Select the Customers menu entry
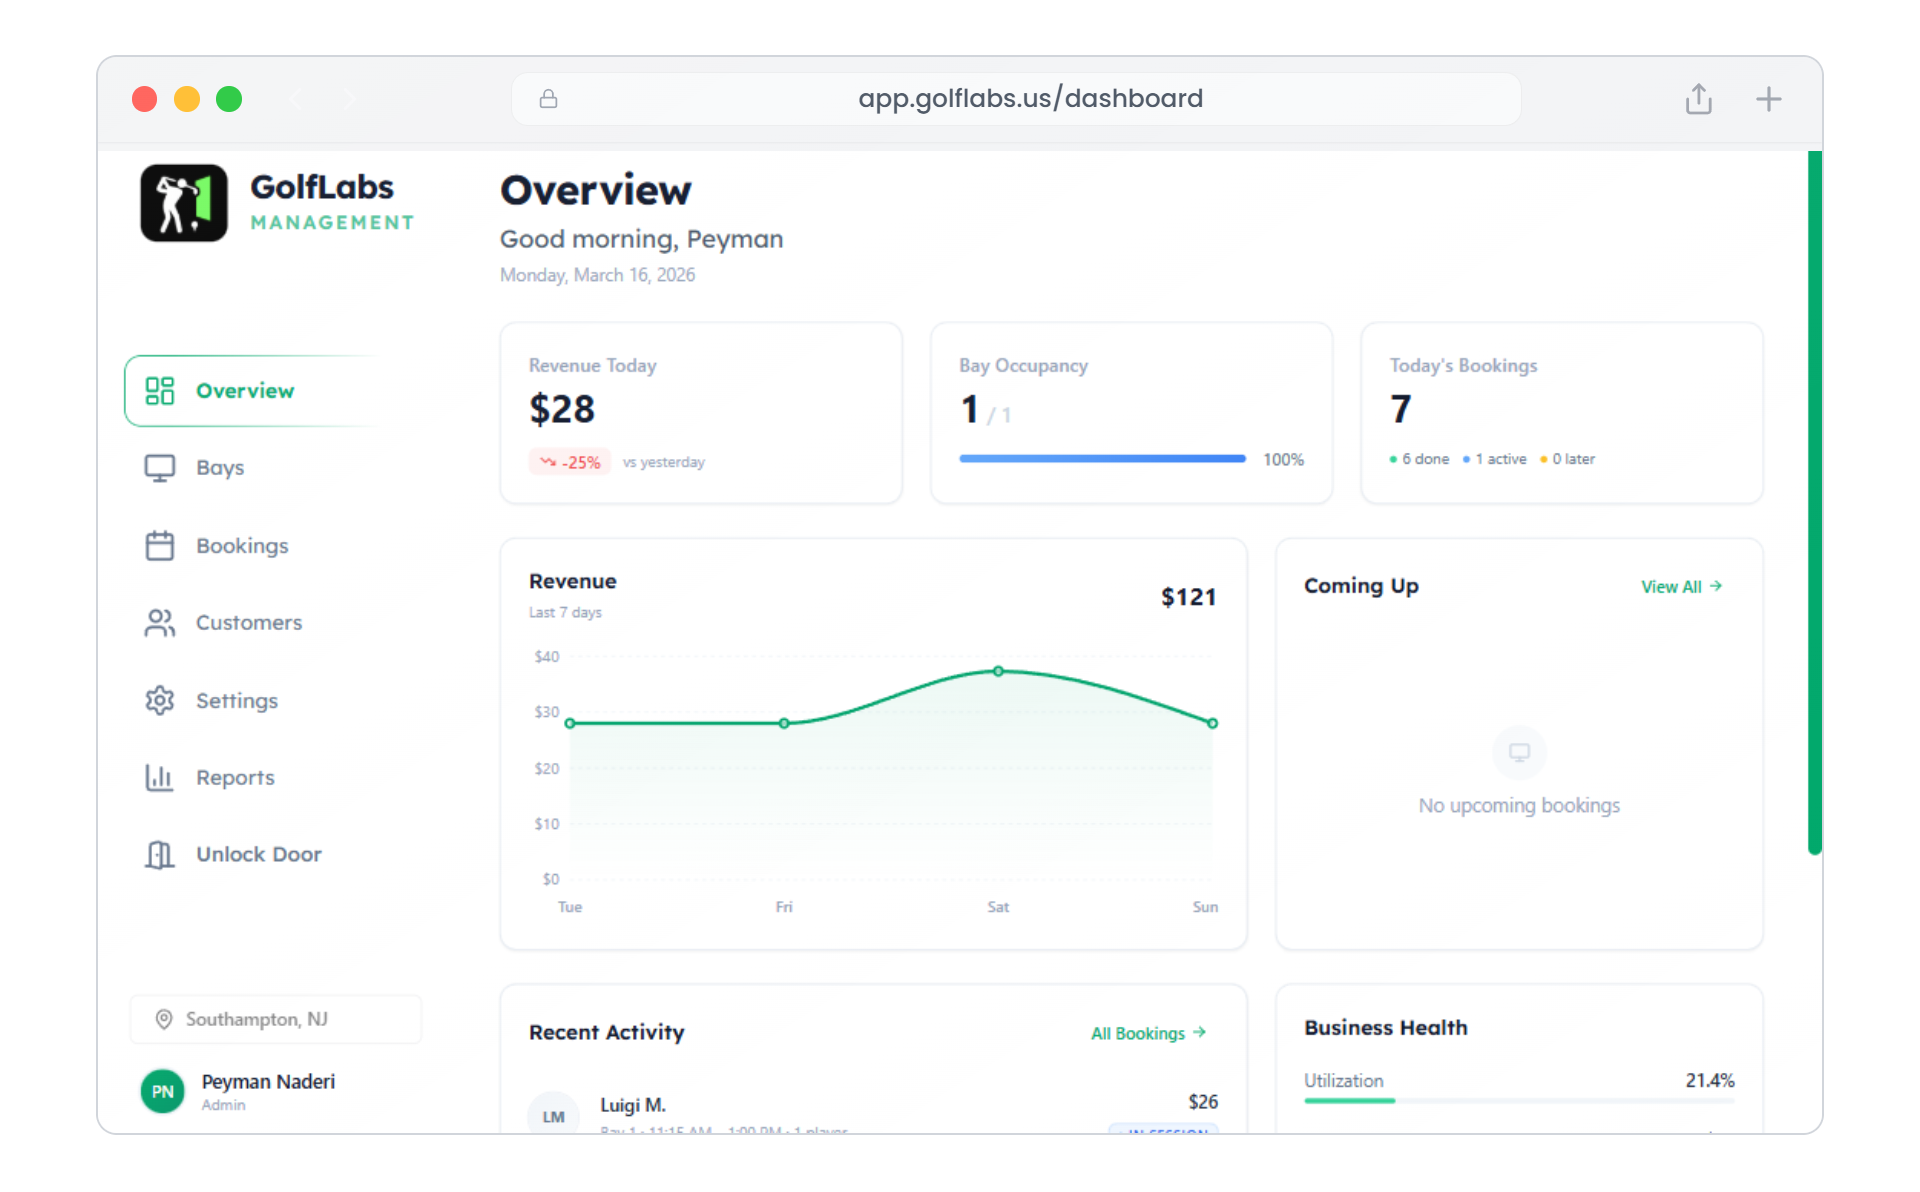 click(x=248, y=622)
